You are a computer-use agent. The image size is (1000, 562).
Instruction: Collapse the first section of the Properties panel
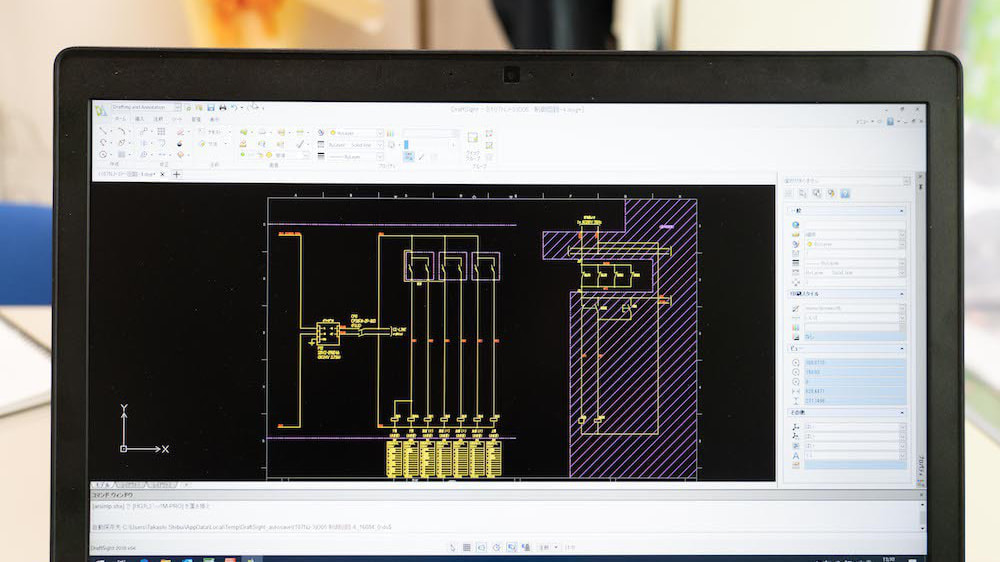click(x=903, y=211)
